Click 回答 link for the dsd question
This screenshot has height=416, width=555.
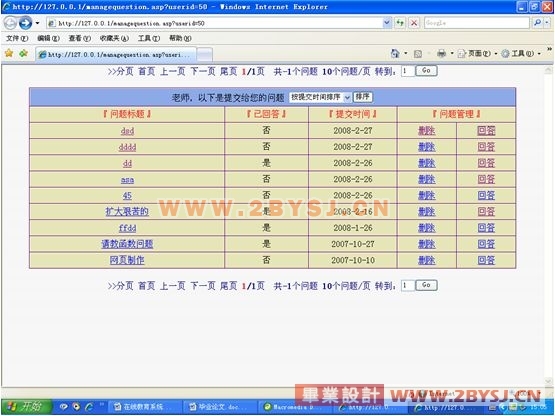(486, 131)
